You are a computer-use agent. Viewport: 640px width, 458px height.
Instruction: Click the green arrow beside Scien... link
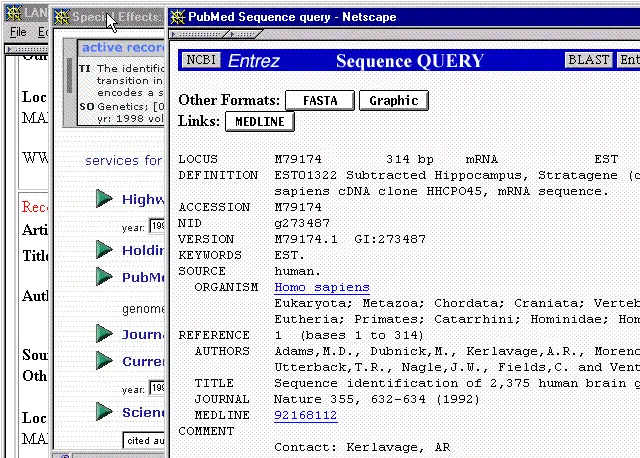tap(104, 411)
